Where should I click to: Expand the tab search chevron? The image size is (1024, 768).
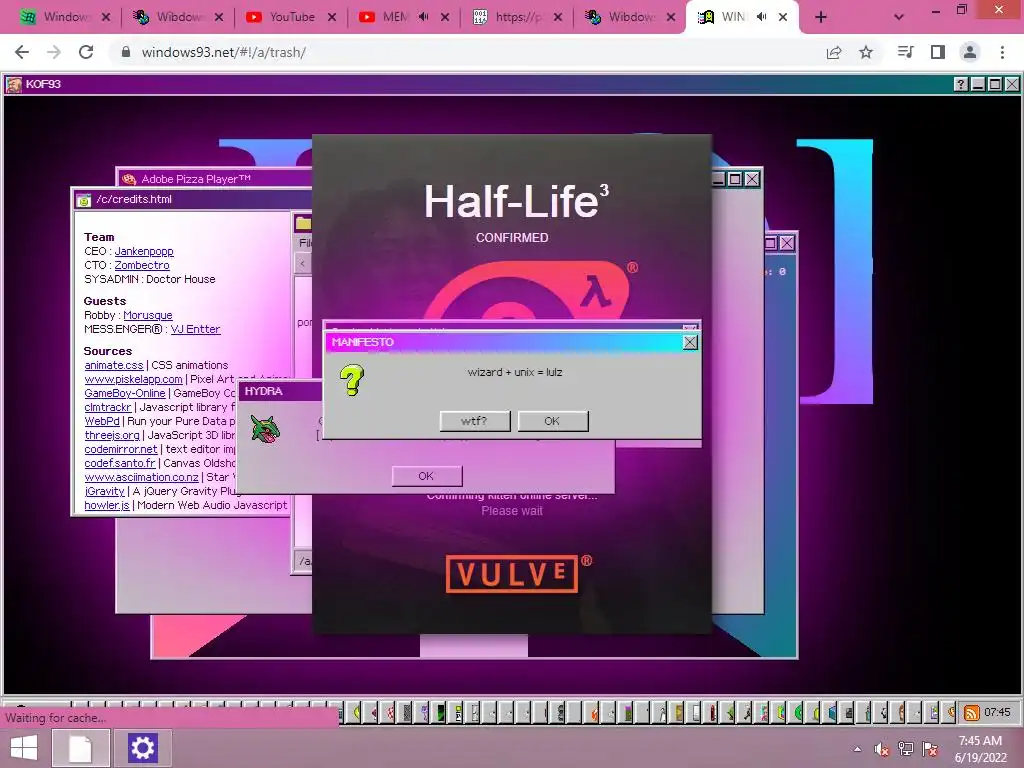click(899, 18)
